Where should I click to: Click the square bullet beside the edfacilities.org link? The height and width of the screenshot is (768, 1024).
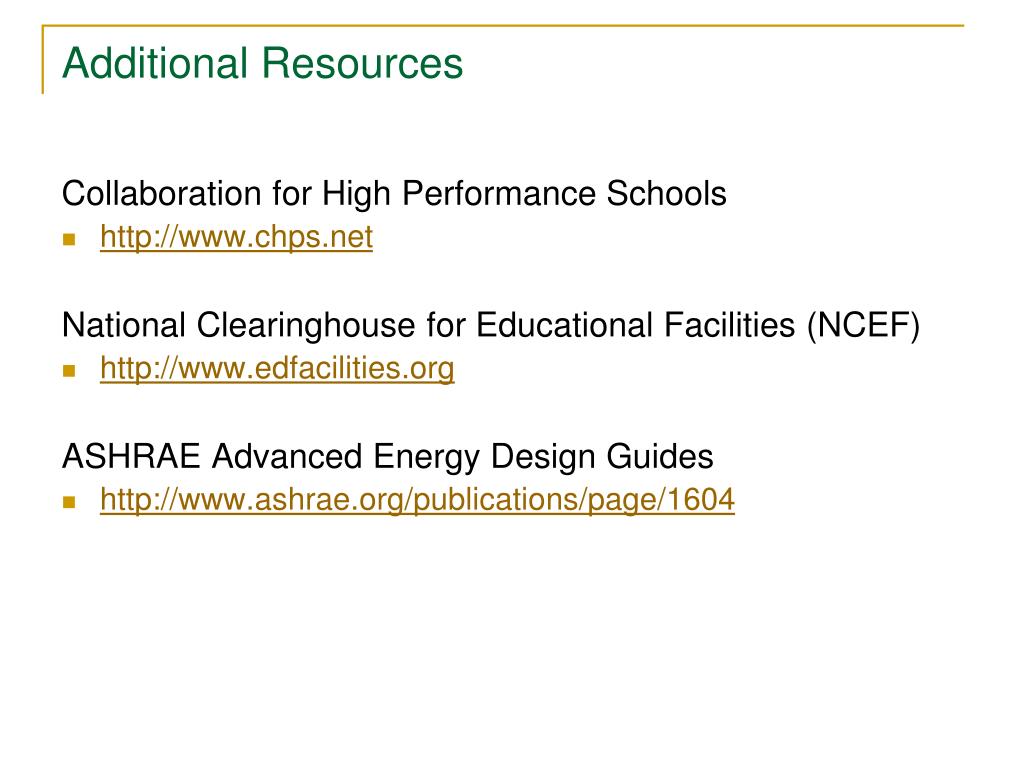click(69, 371)
